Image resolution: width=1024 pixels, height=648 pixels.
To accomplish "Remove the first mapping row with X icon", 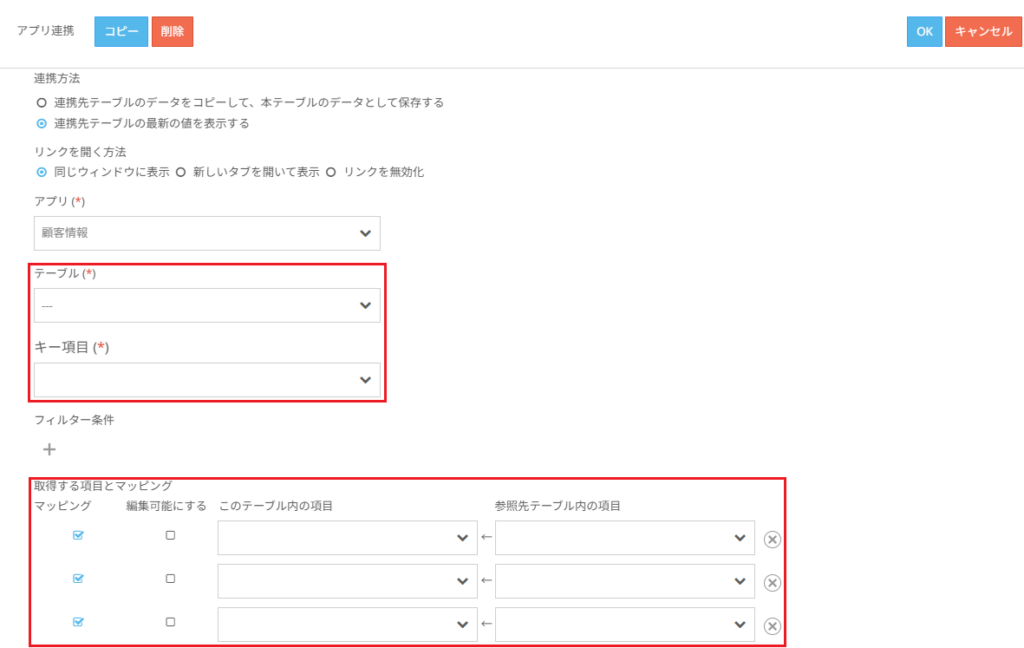I will 772,540.
